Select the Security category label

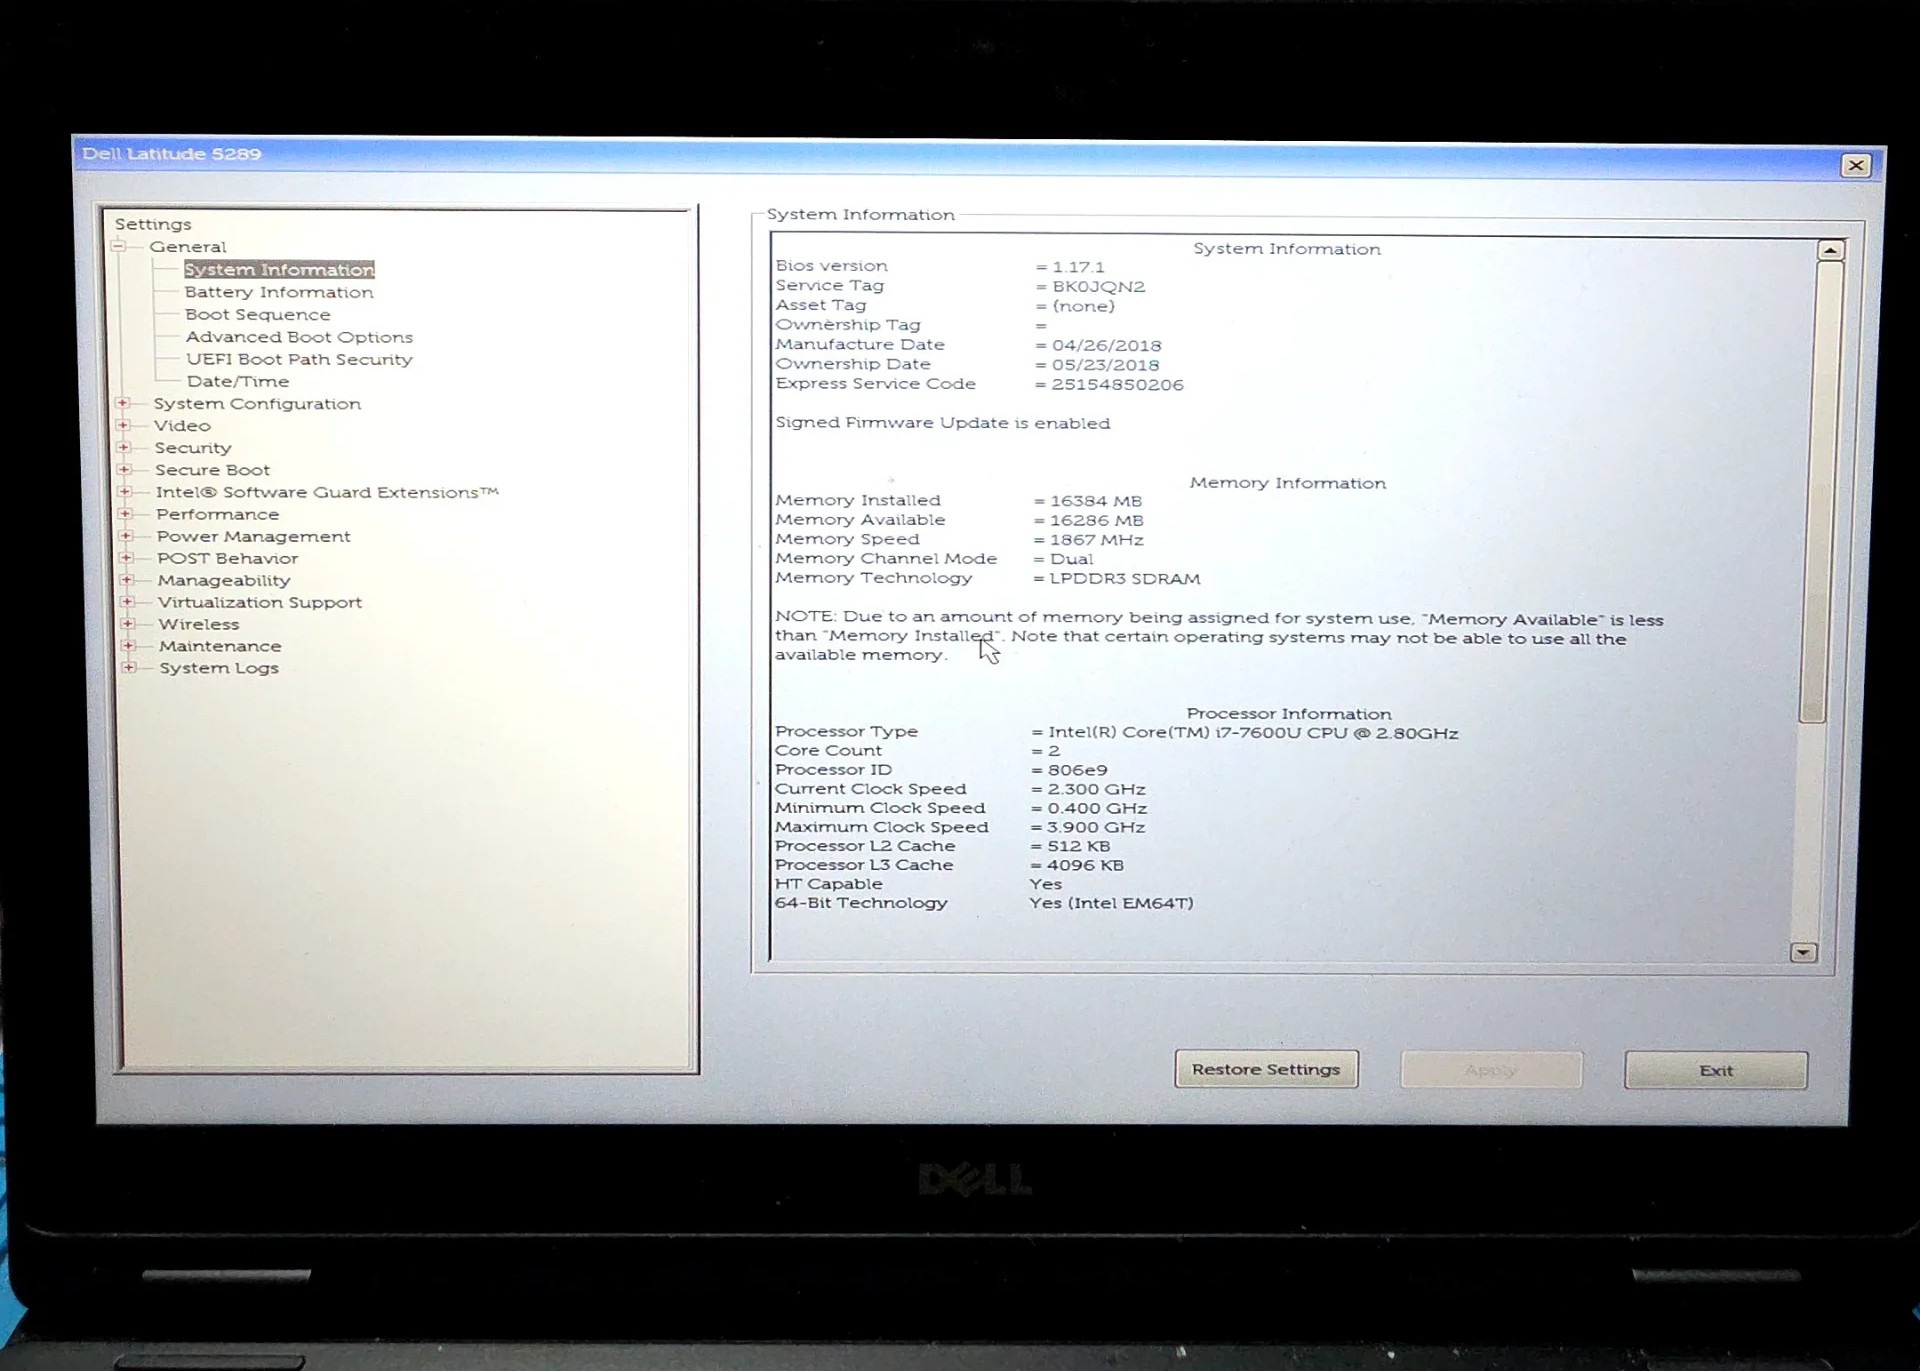[x=193, y=448]
